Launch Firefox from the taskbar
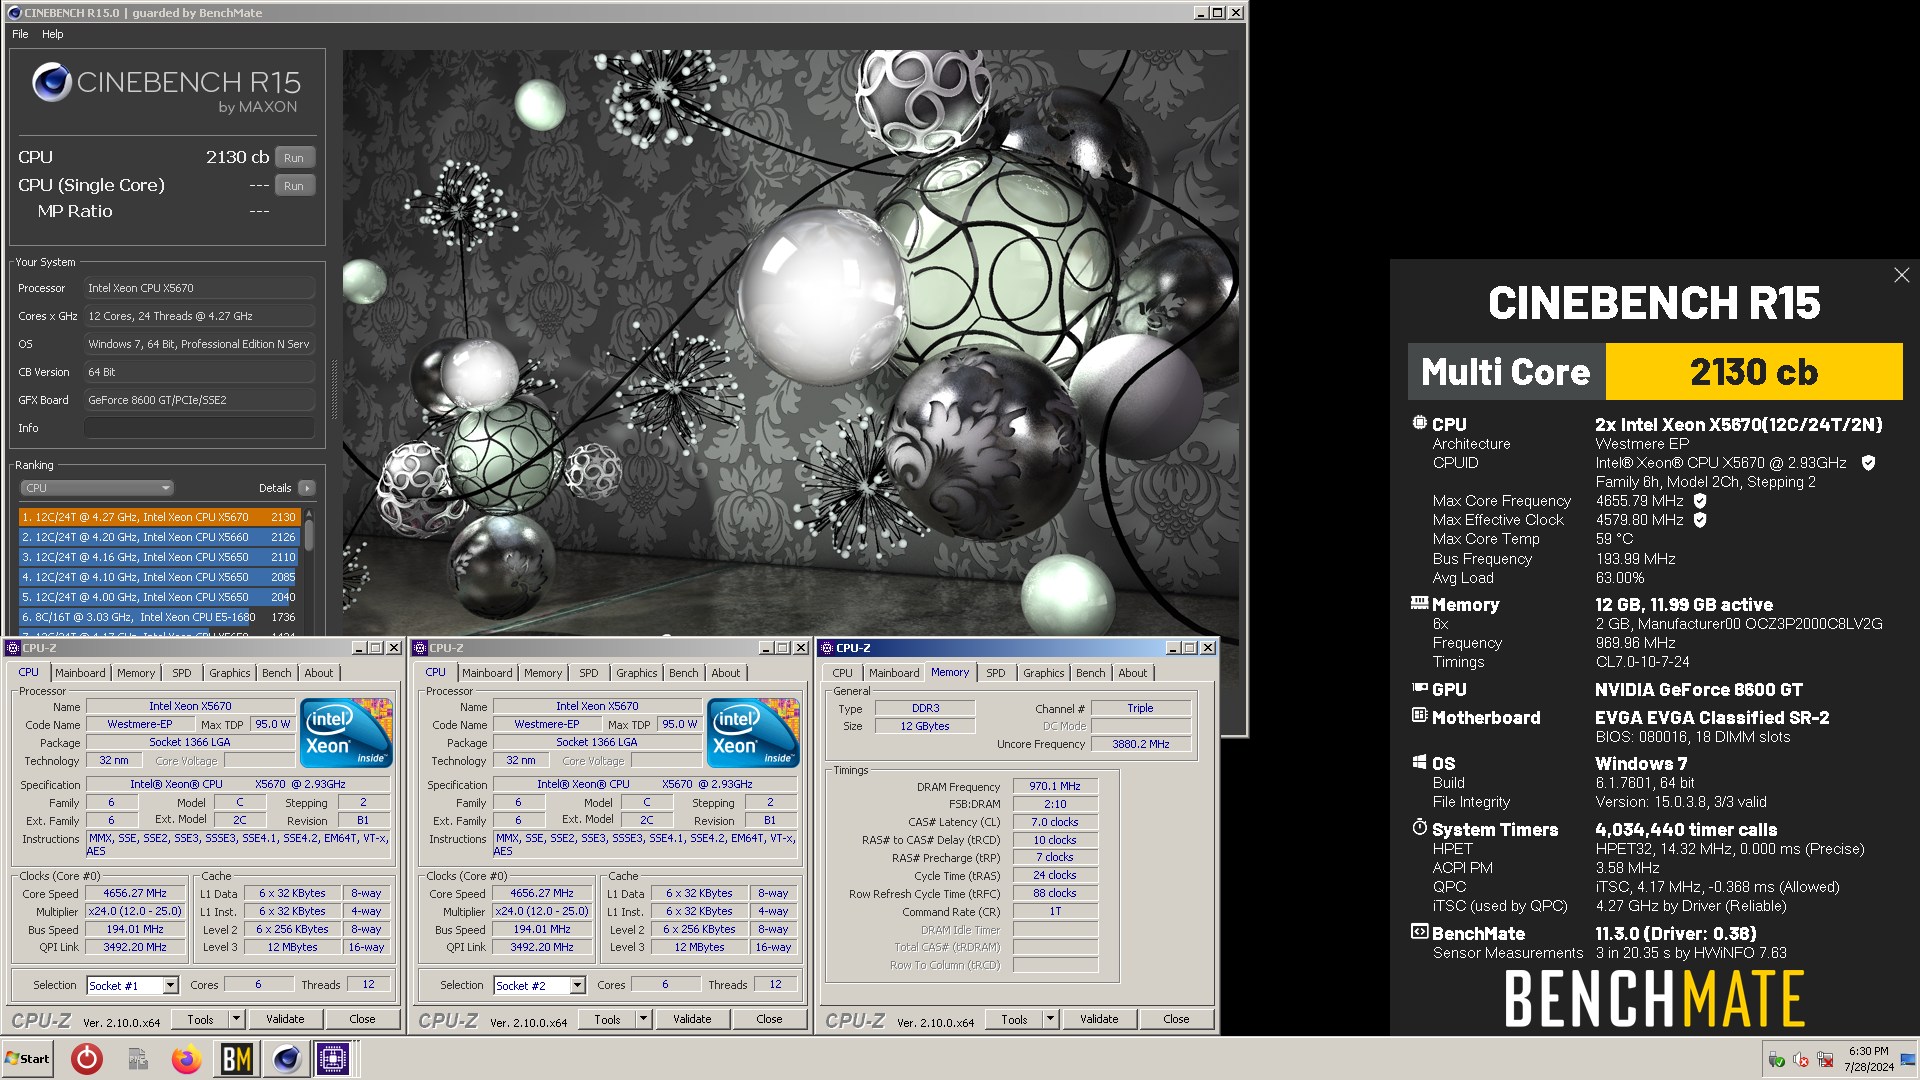The image size is (1920, 1080). (187, 1059)
